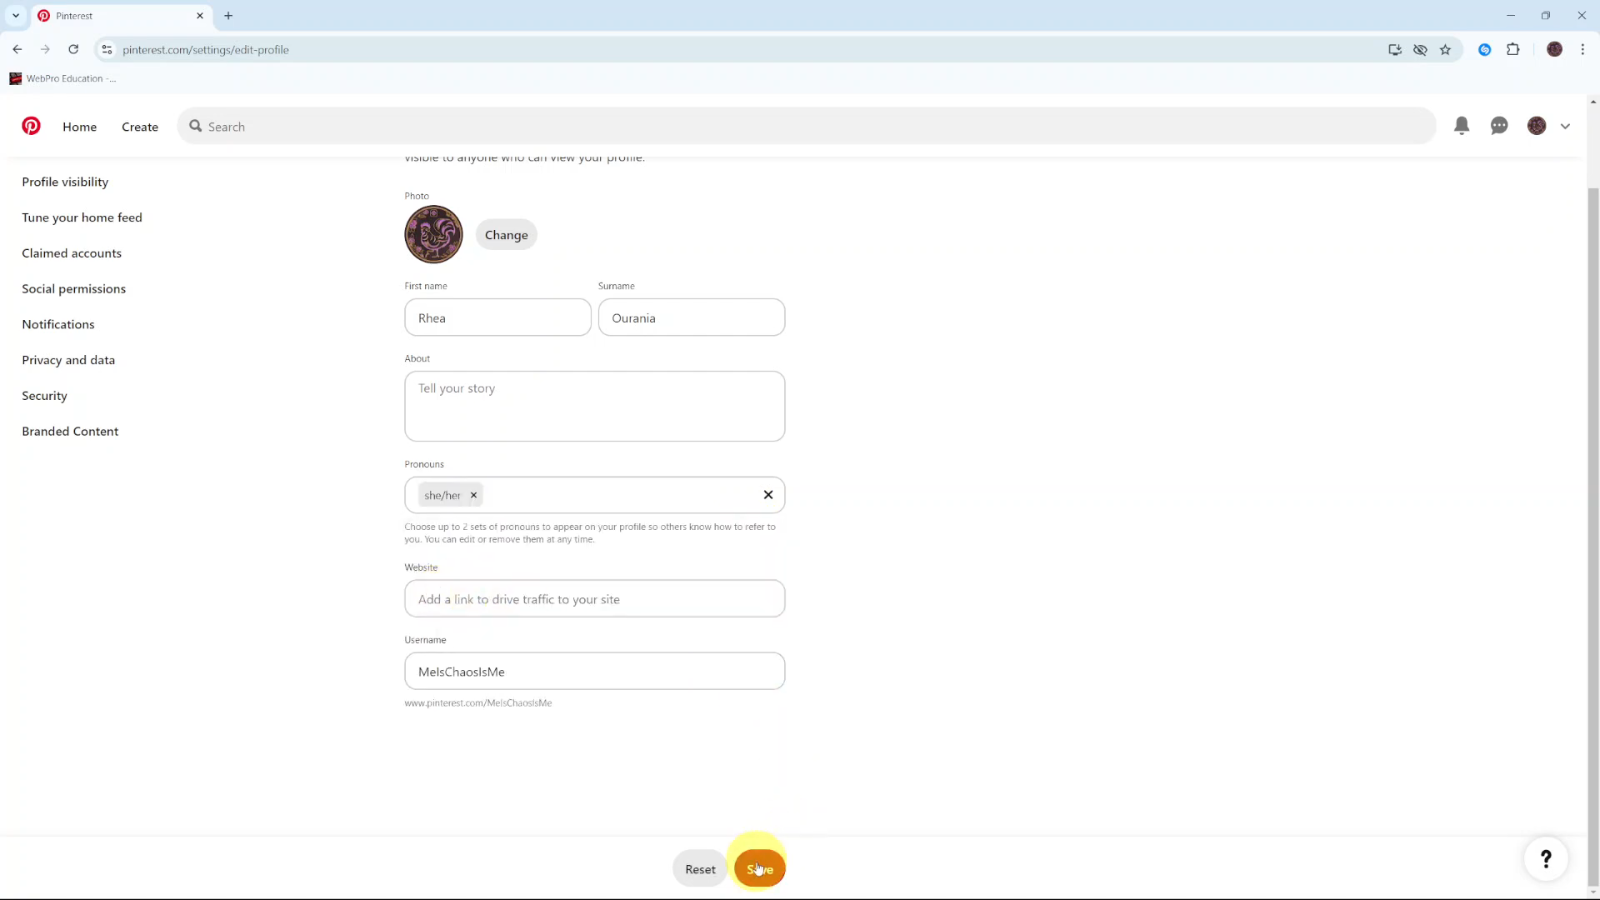Open Chrome profile avatar
The height and width of the screenshot is (900, 1600).
(1554, 49)
